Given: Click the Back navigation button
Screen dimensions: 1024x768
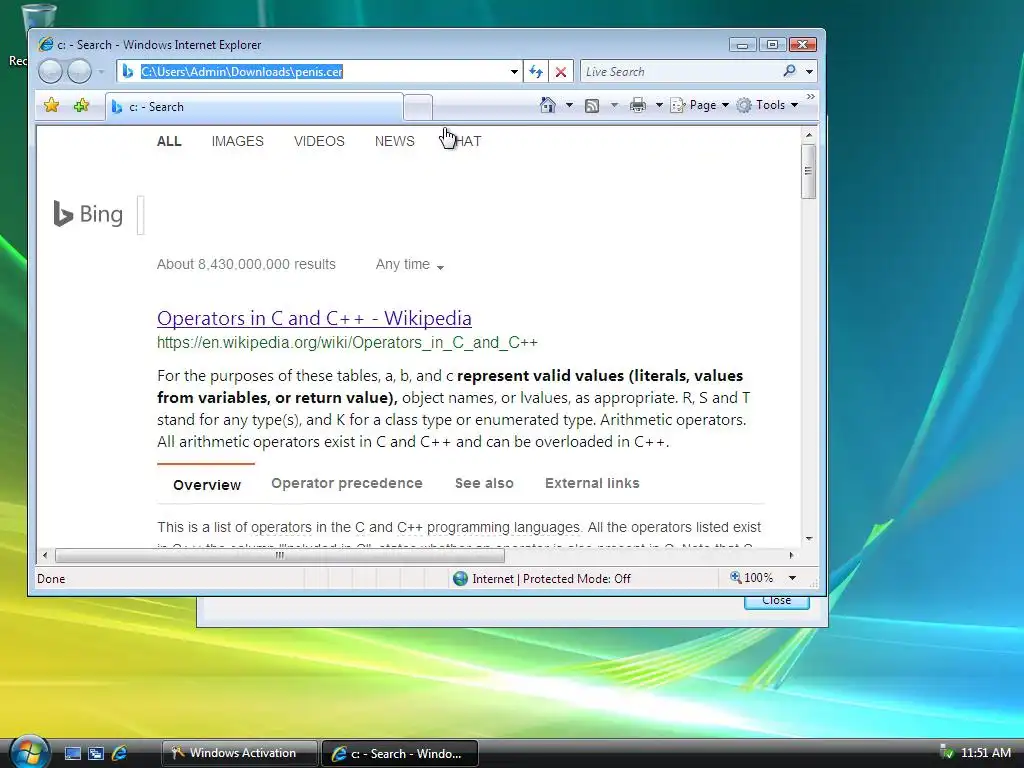Looking at the screenshot, I should tap(50, 71).
